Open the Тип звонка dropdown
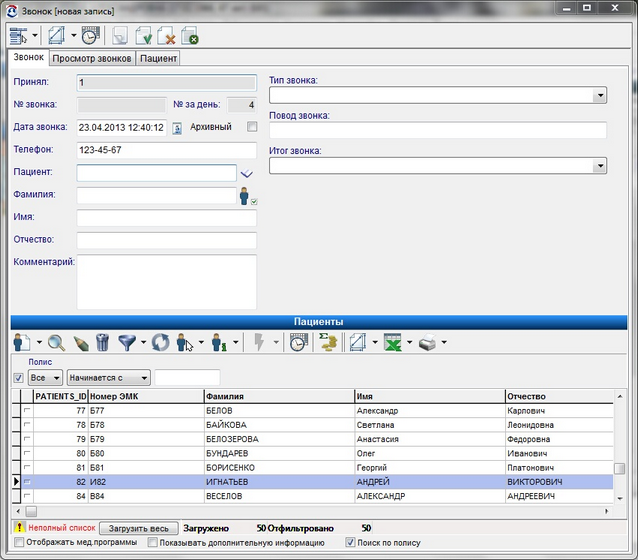Screen dimensions: 638x560 tap(600, 96)
